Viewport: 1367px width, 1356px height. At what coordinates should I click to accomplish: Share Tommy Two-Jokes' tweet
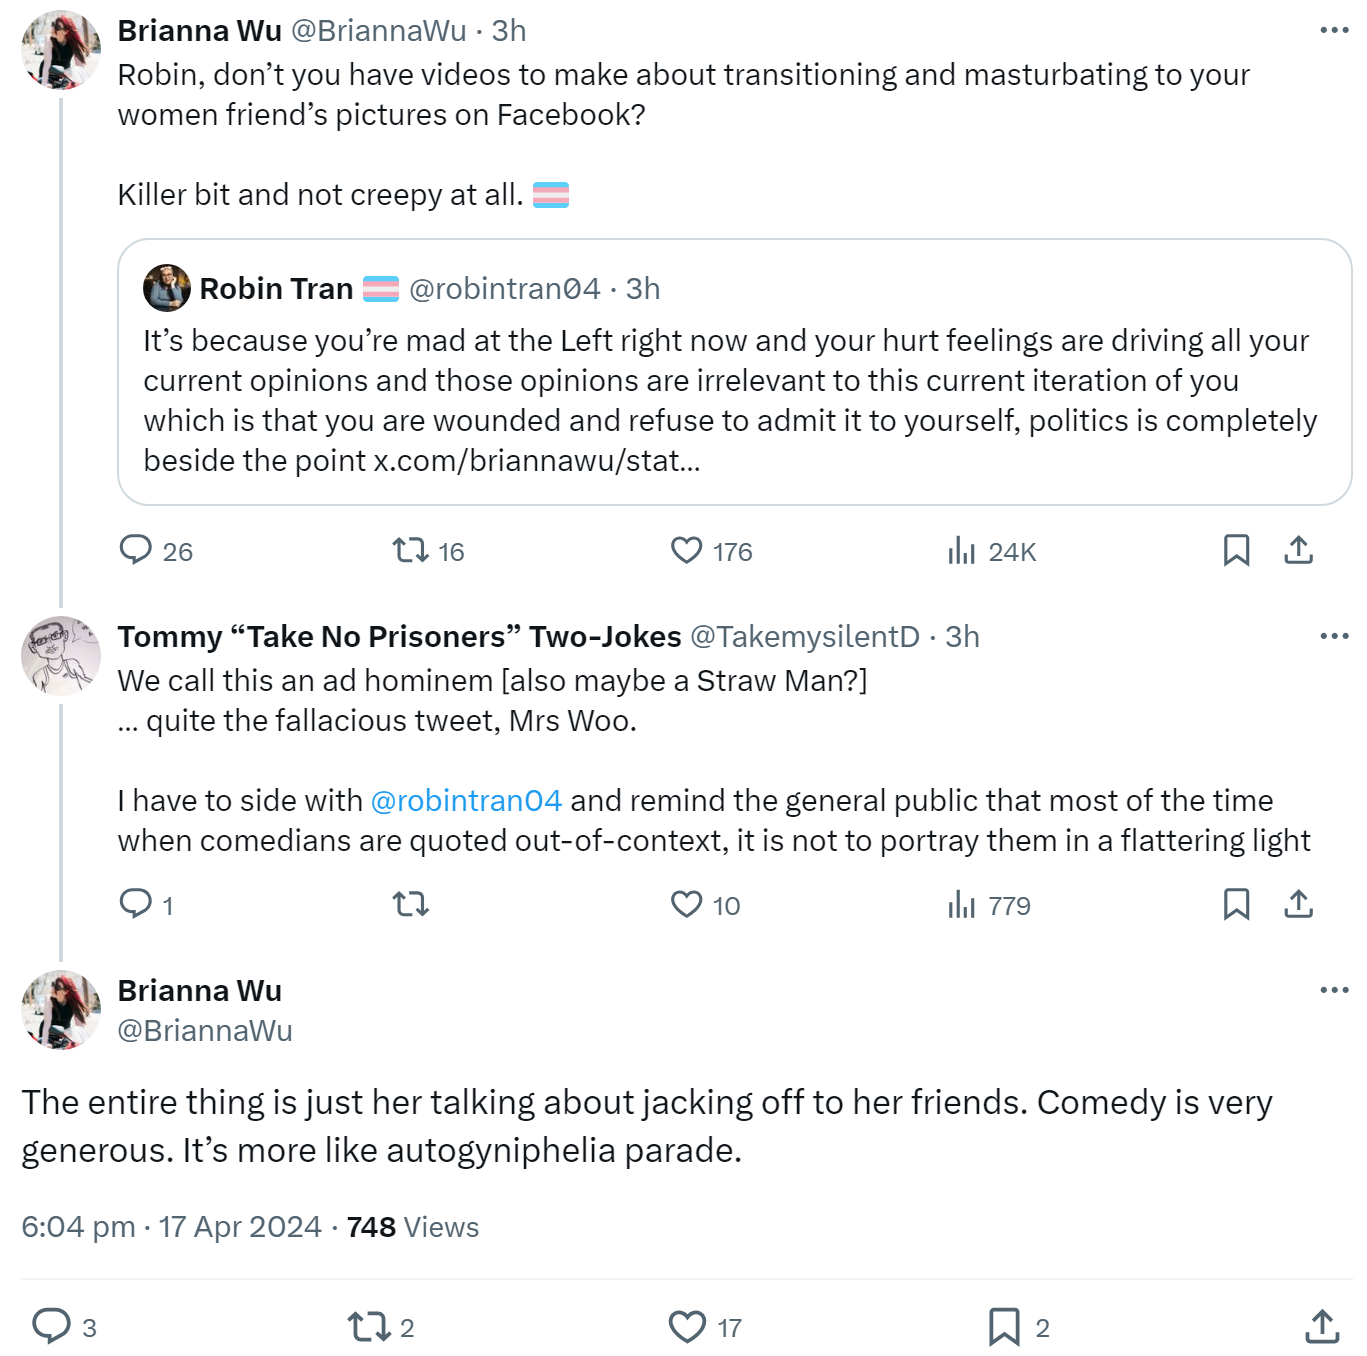pos(1298,904)
